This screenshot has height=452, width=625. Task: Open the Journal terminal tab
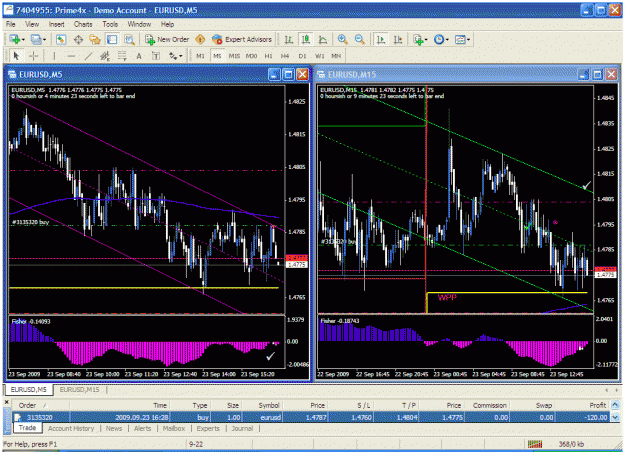pyautogui.click(x=242, y=428)
